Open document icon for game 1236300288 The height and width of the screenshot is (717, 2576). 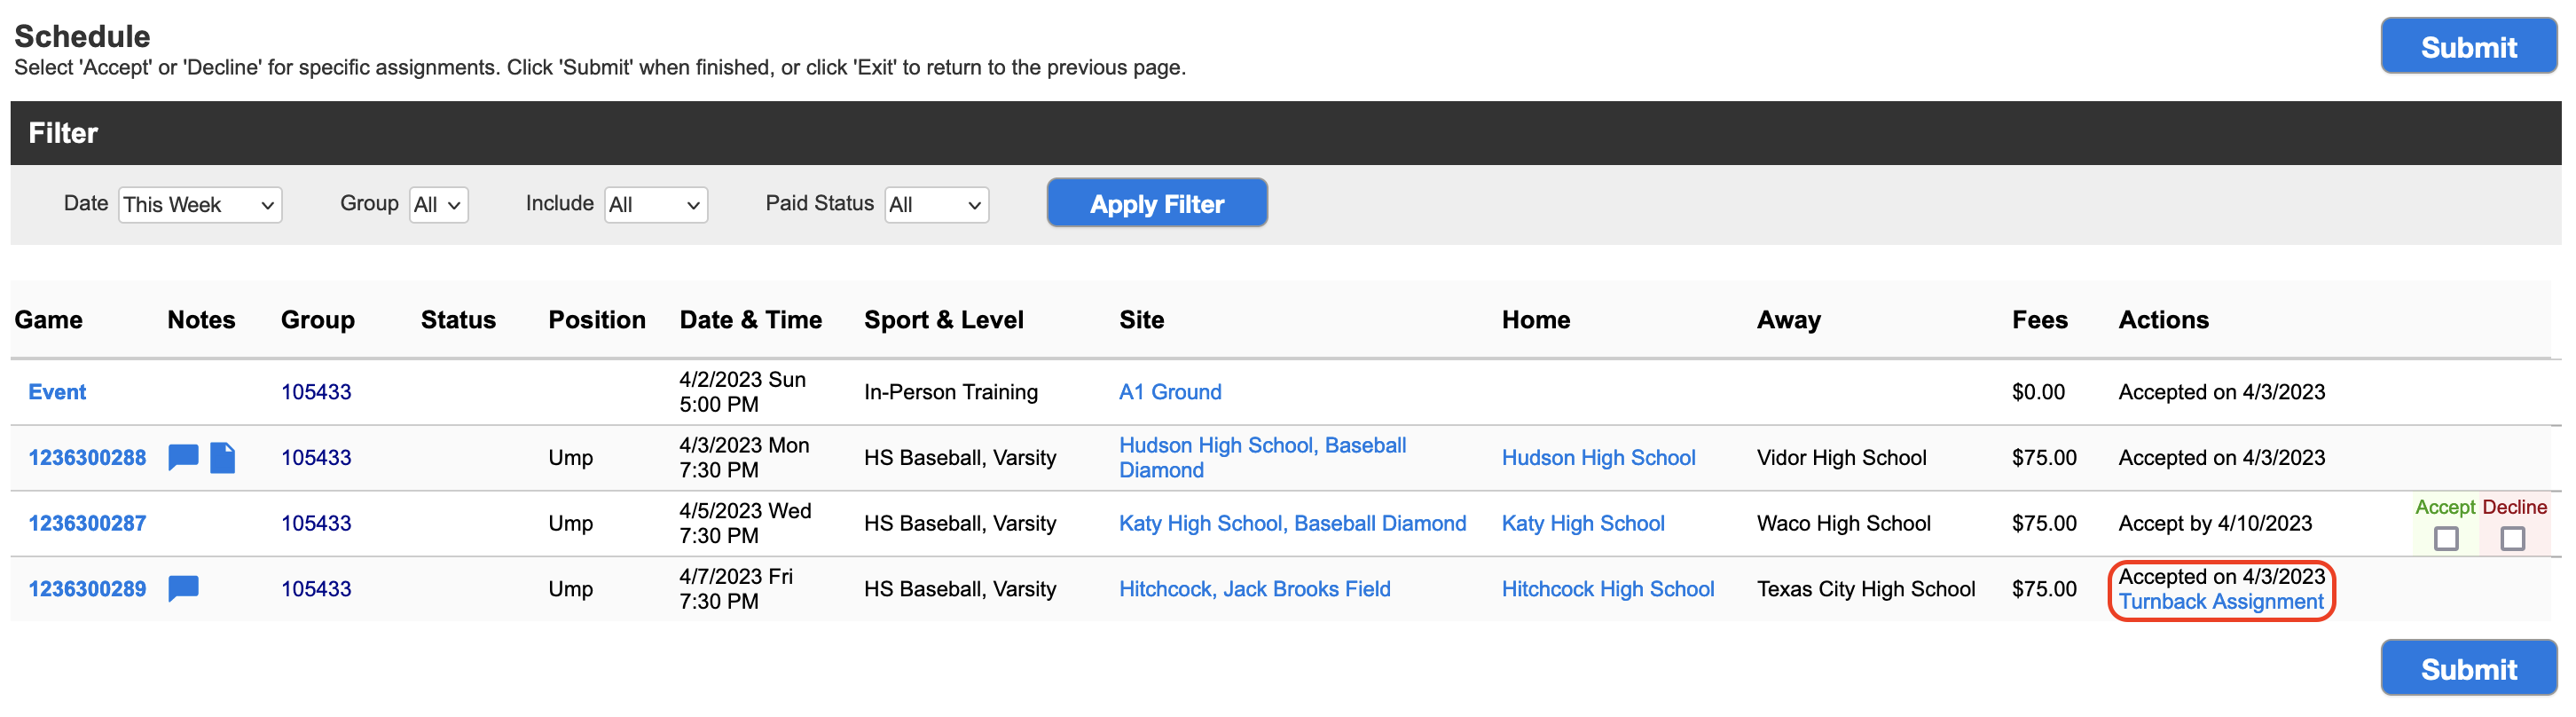tap(223, 457)
